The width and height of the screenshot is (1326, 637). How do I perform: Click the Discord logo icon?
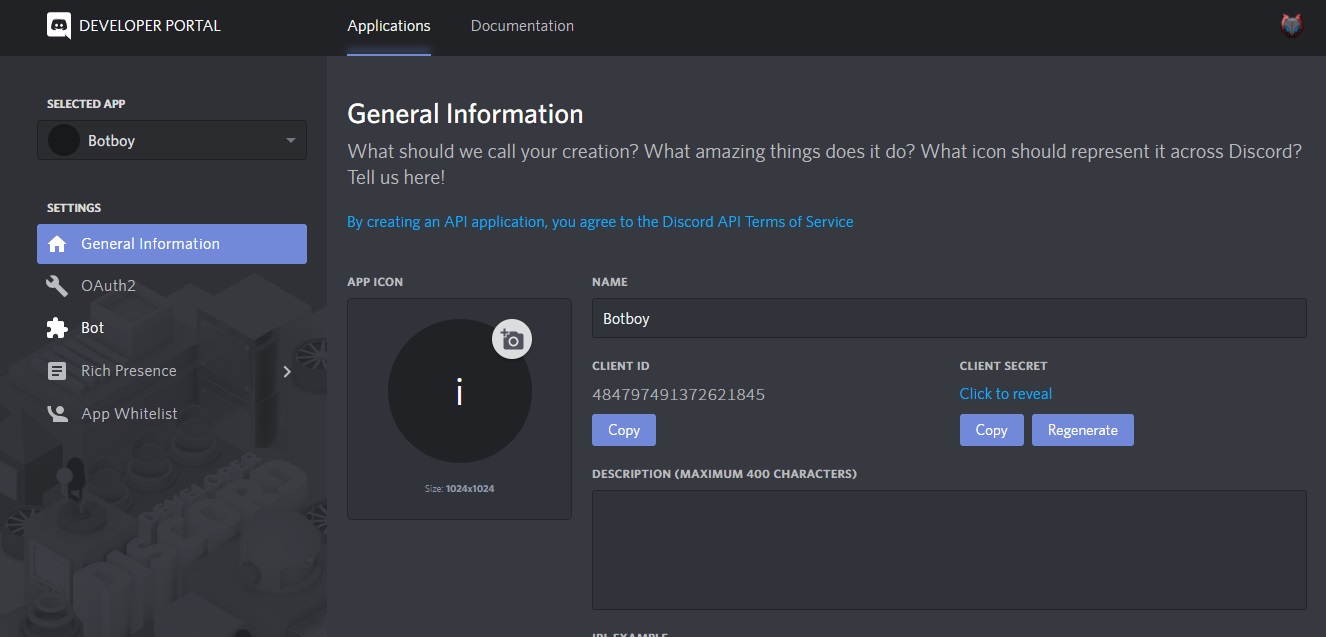point(59,26)
